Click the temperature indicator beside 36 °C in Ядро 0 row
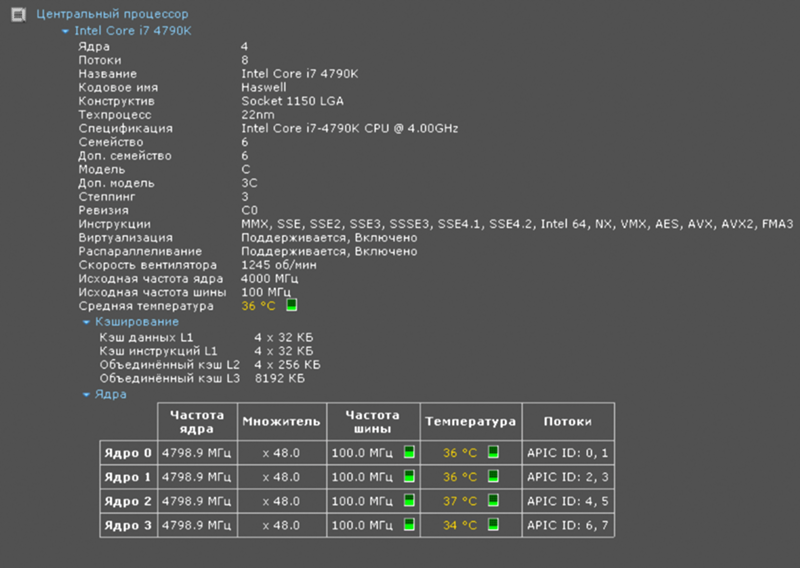 (x=493, y=452)
